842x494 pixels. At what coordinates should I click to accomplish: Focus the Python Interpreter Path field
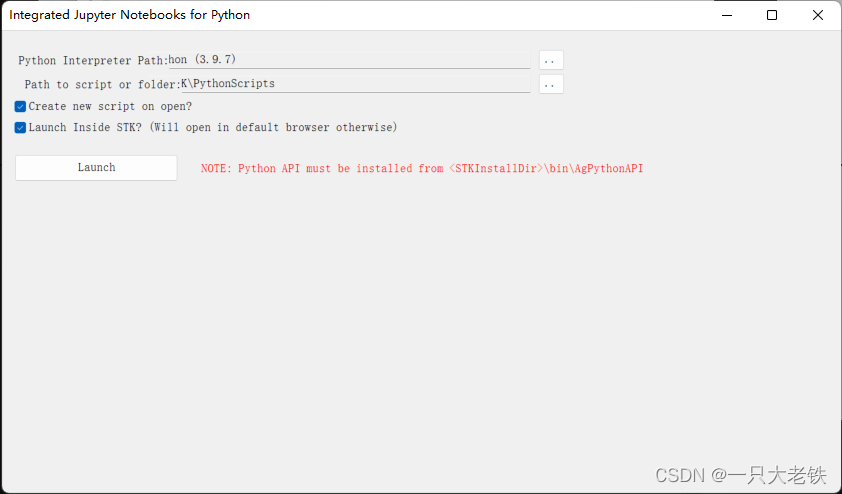point(350,60)
